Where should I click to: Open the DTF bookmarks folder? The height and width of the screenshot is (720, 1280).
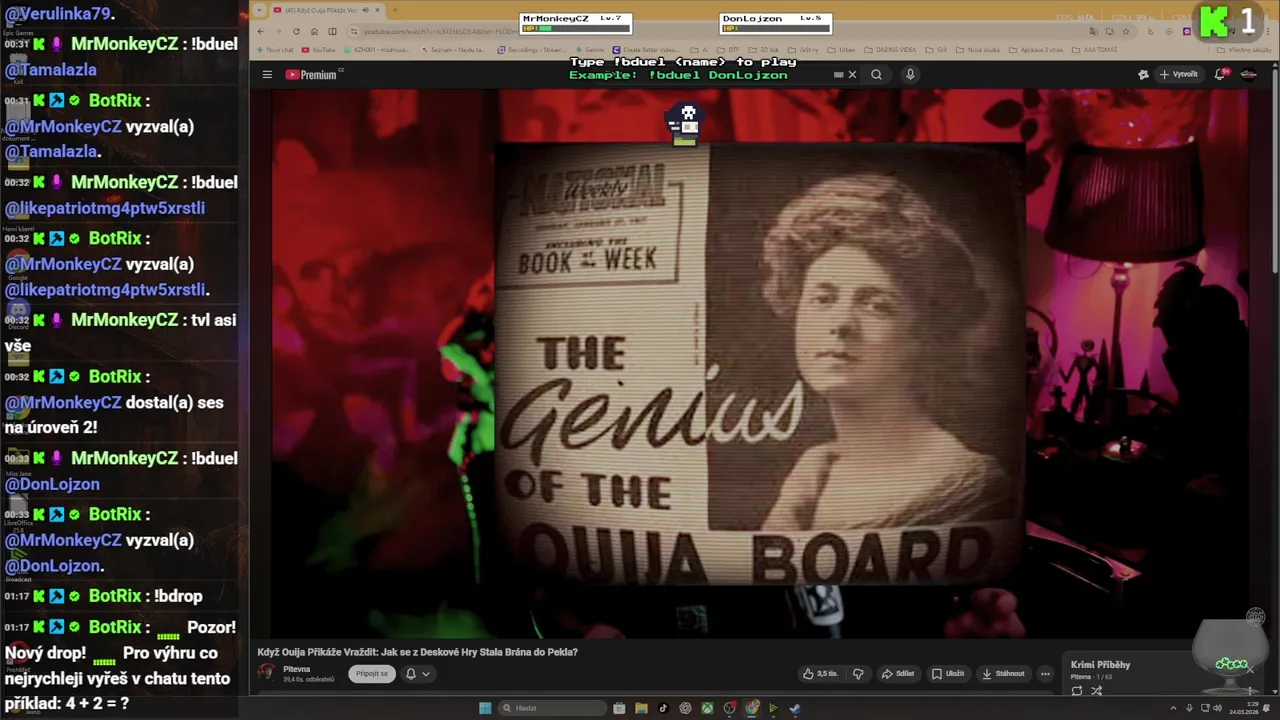pyautogui.click(x=728, y=50)
